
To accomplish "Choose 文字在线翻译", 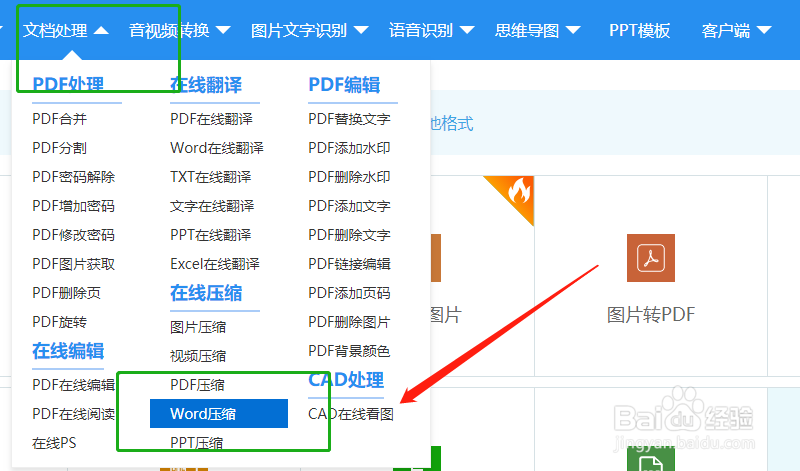I will tap(212, 206).
